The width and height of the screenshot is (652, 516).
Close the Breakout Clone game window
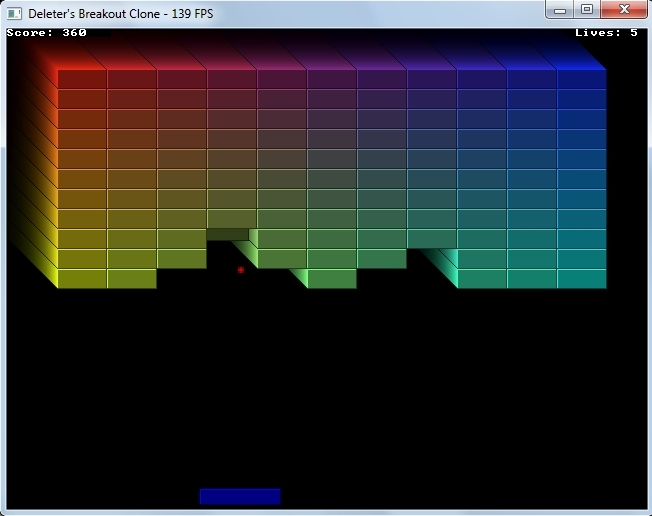tap(625, 10)
